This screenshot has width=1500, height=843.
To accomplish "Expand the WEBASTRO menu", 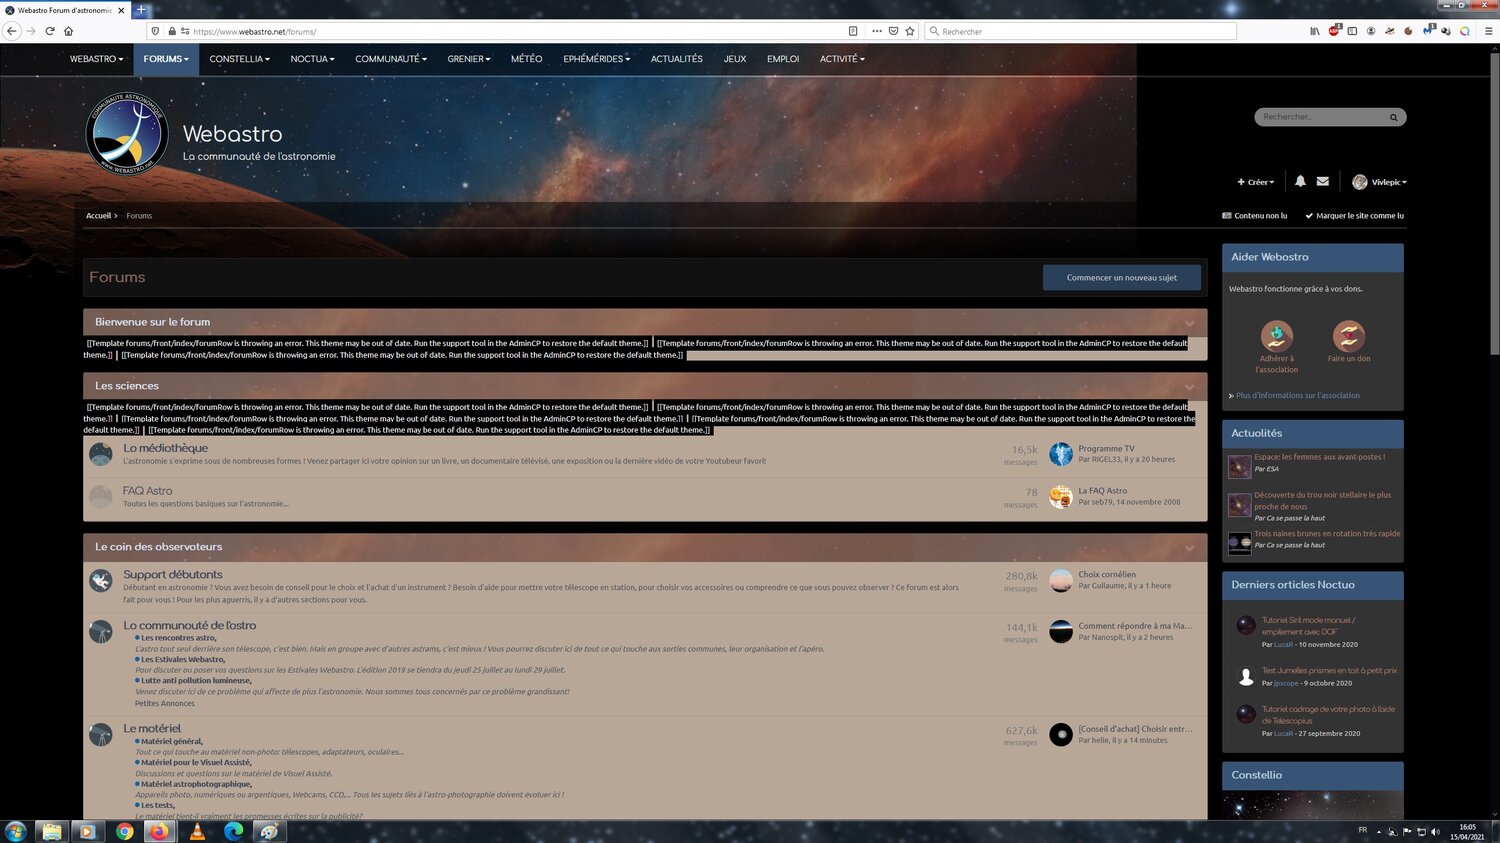I will [97, 59].
